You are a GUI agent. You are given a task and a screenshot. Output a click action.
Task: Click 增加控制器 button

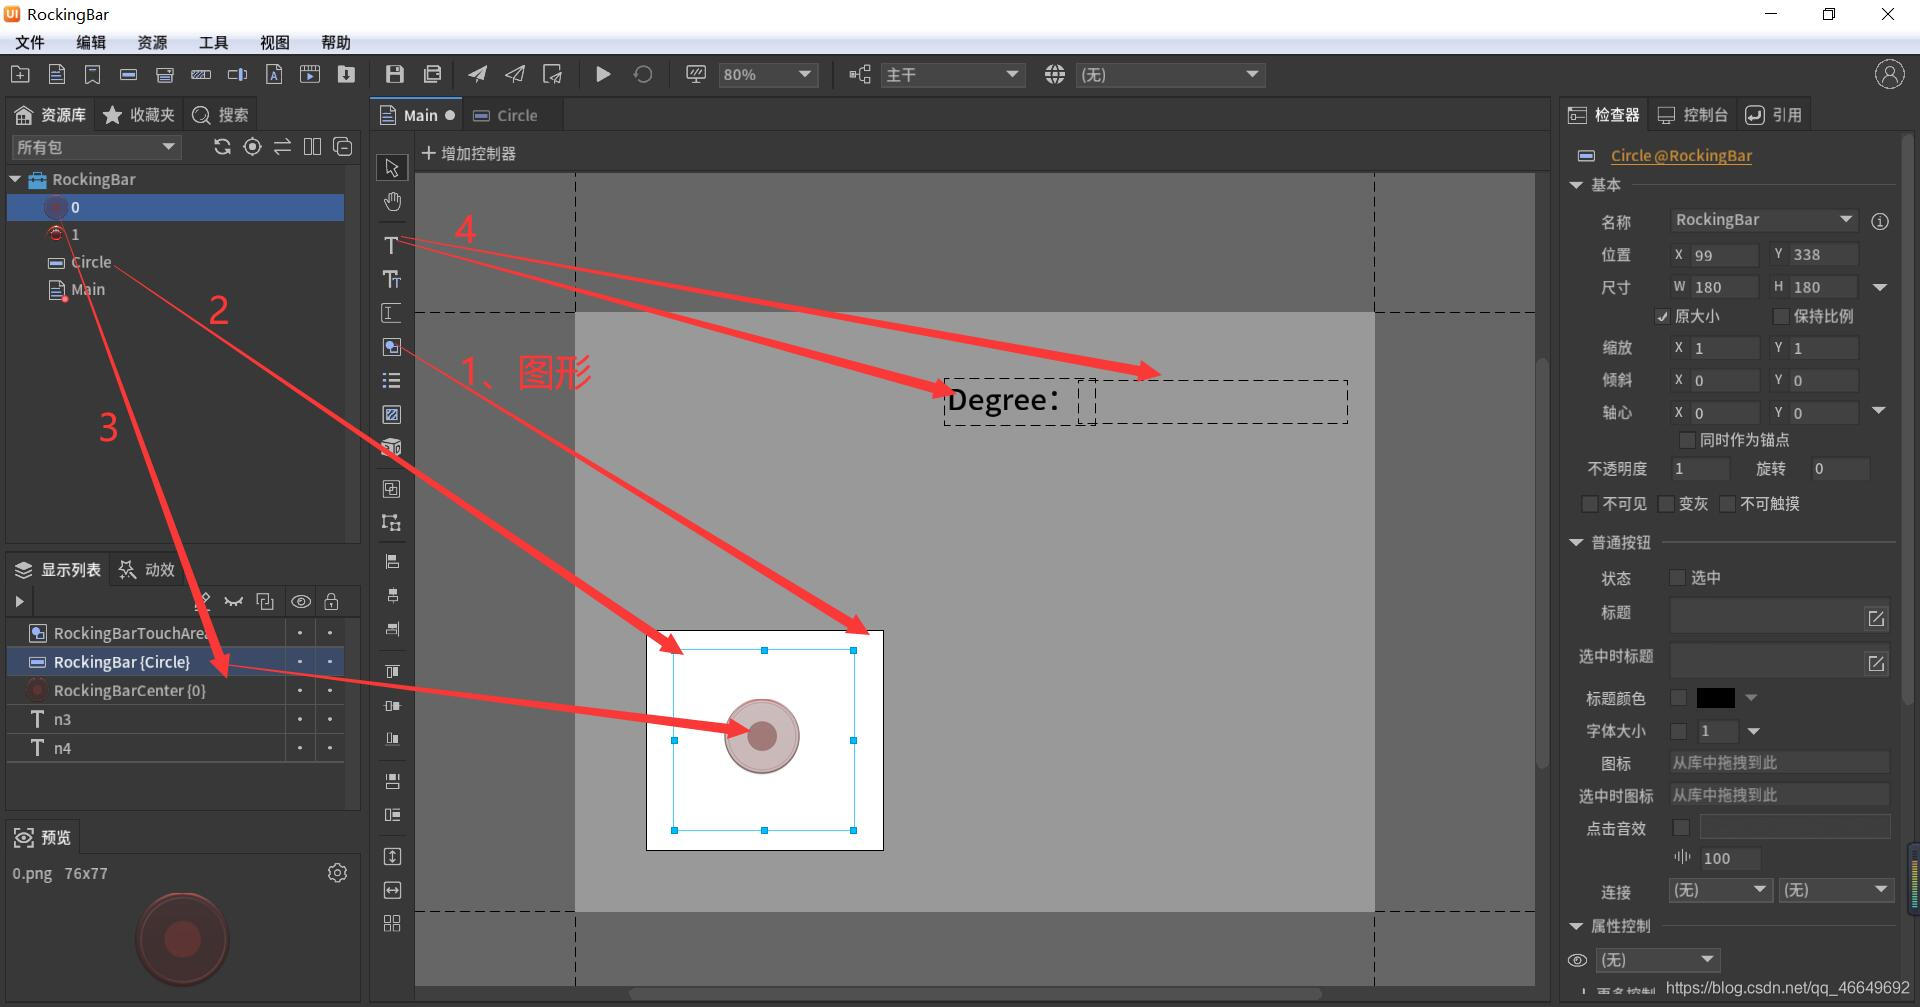[469, 153]
